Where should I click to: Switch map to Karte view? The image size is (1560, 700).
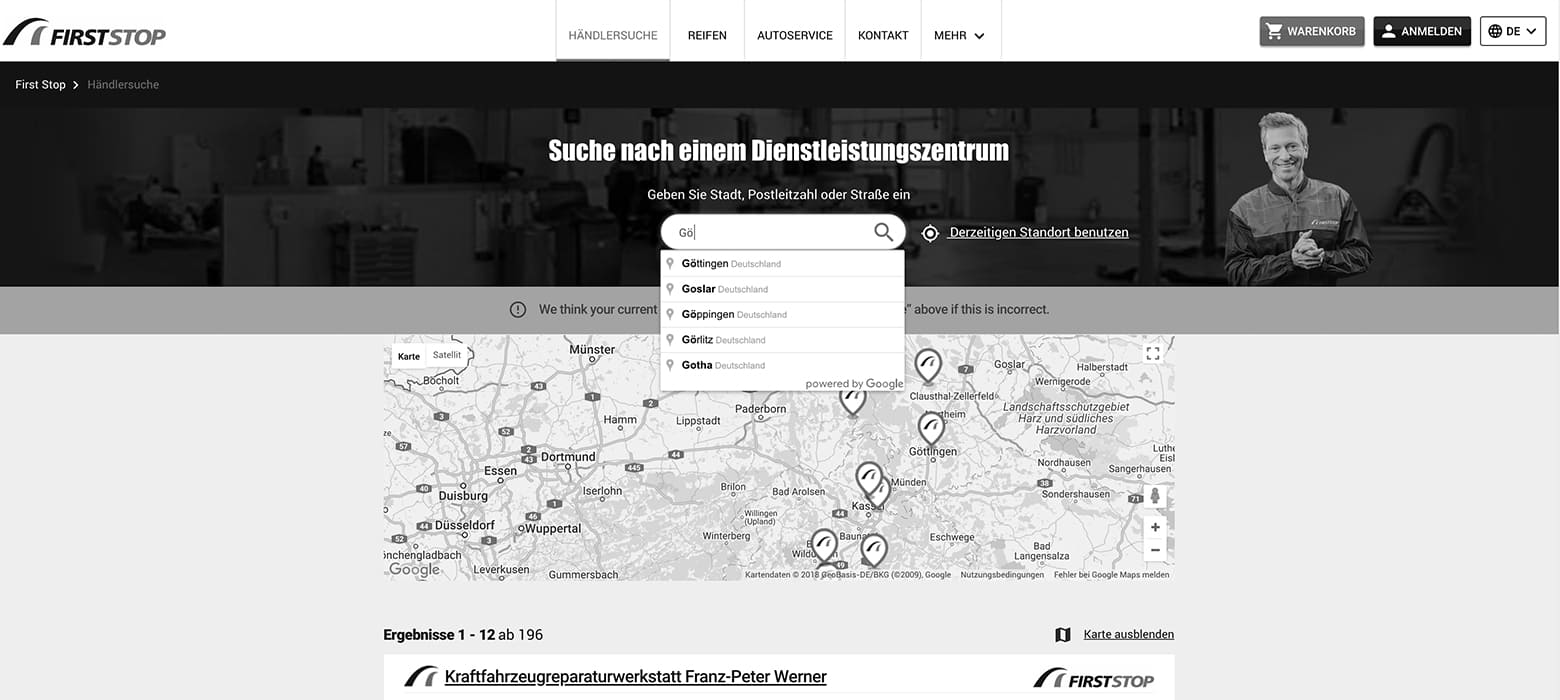409,356
